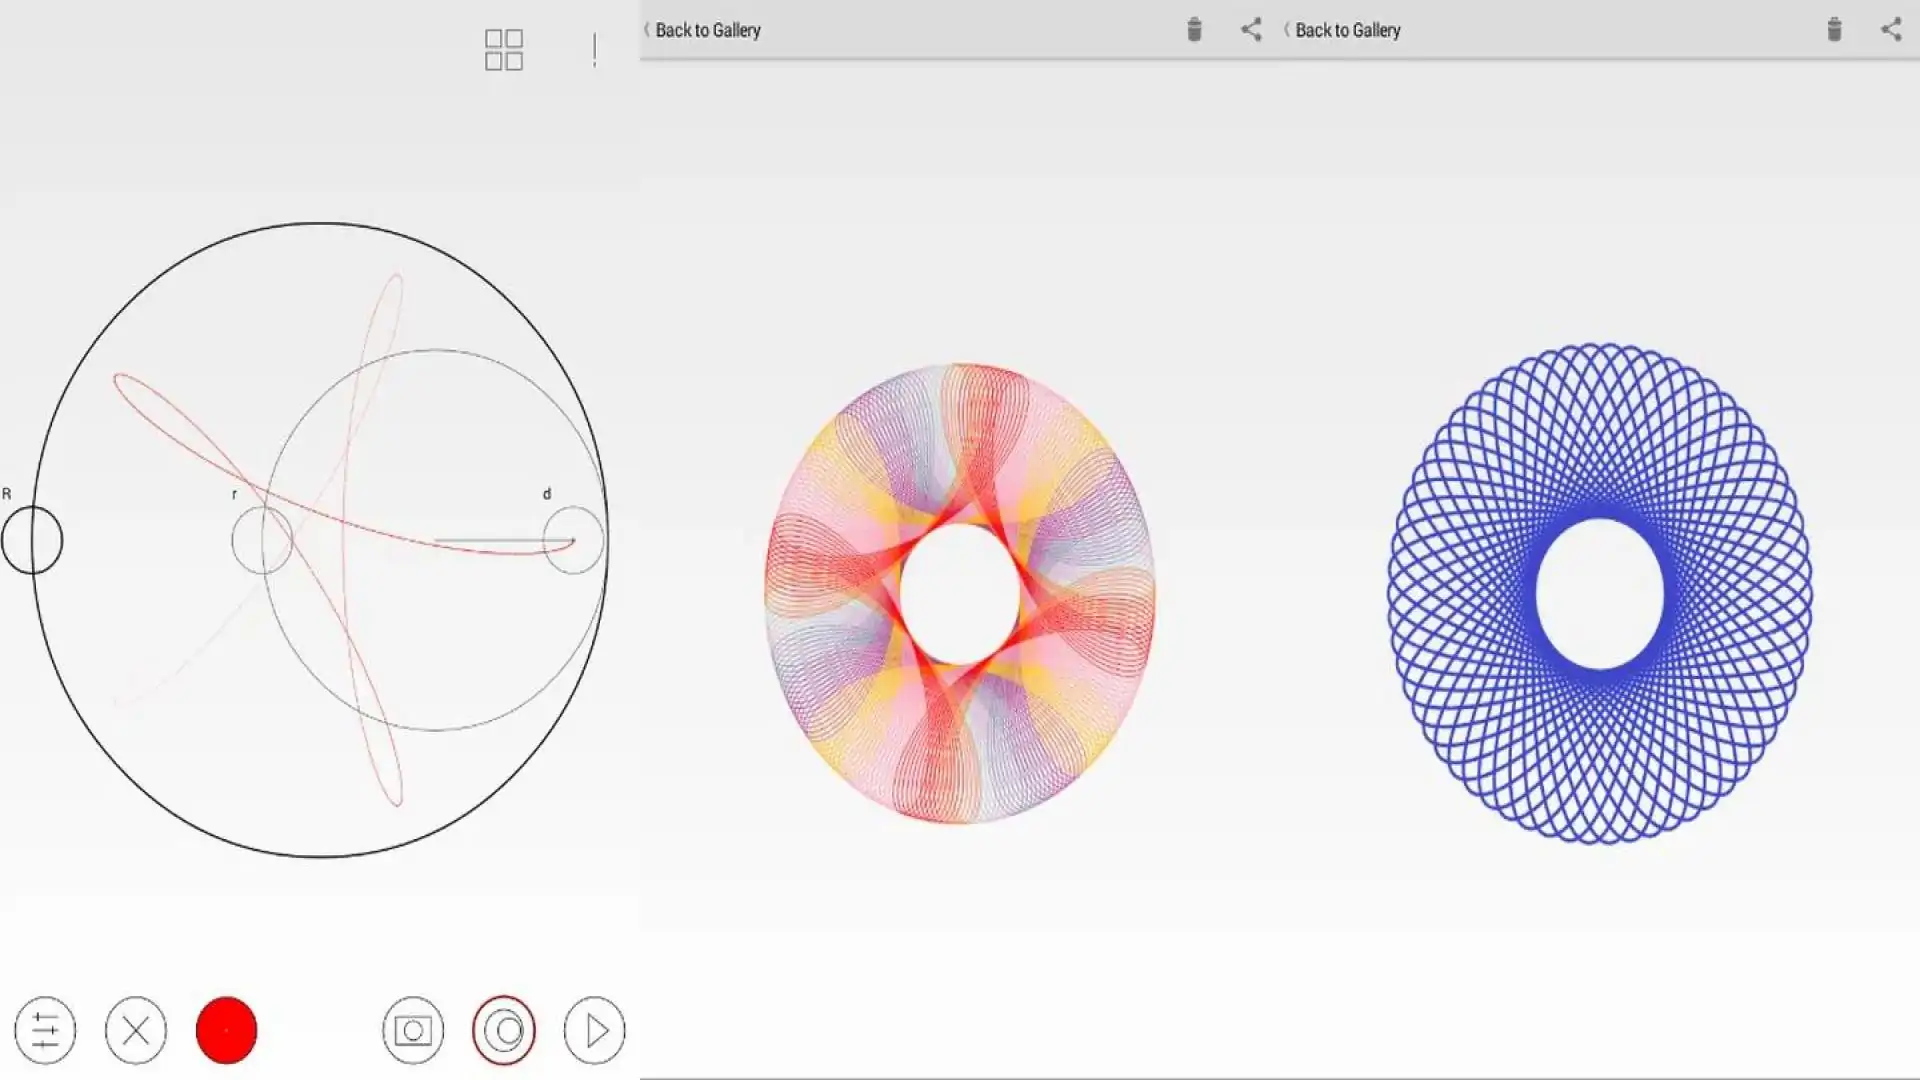Image resolution: width=1920 pixels, height=1080 pixels.
Task: Open the gallery grid icon
Action: 504,50
